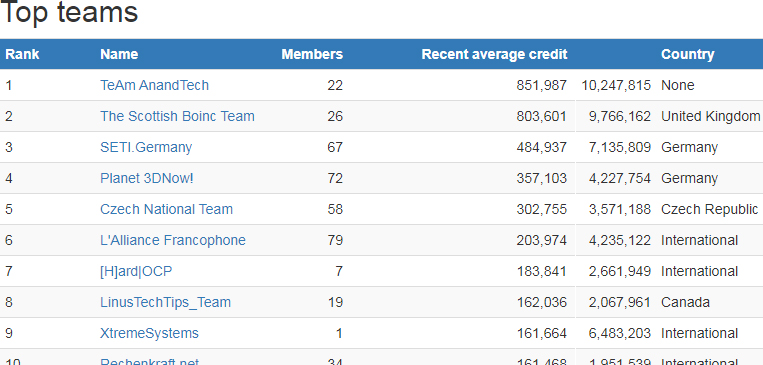
Task: Open the Rechenkraft.net team link
Action: pos(149,361)
